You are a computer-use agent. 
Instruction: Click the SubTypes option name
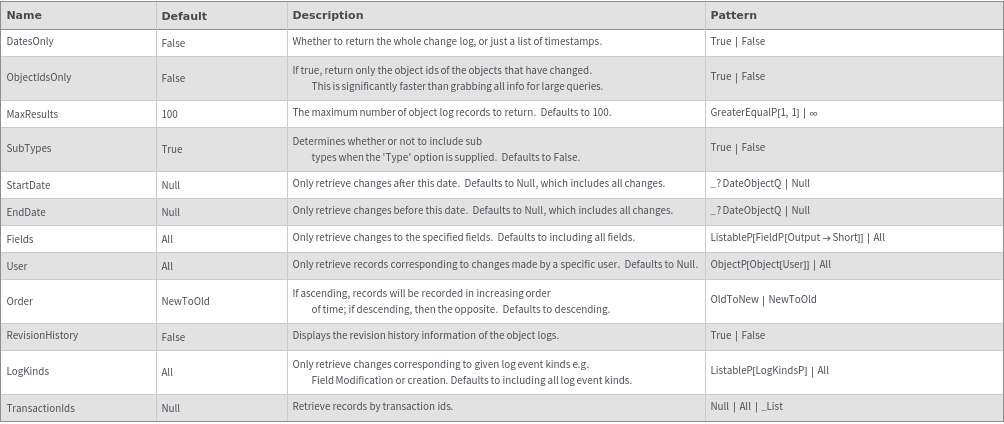[x=29, y=148]
